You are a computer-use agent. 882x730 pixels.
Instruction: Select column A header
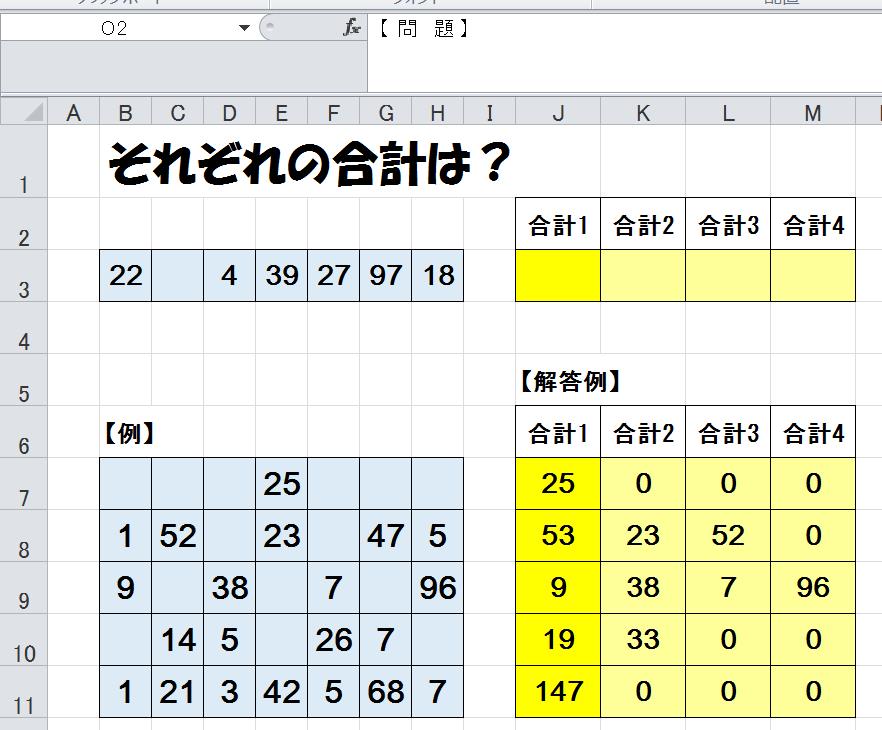click(x=74, y=113)
